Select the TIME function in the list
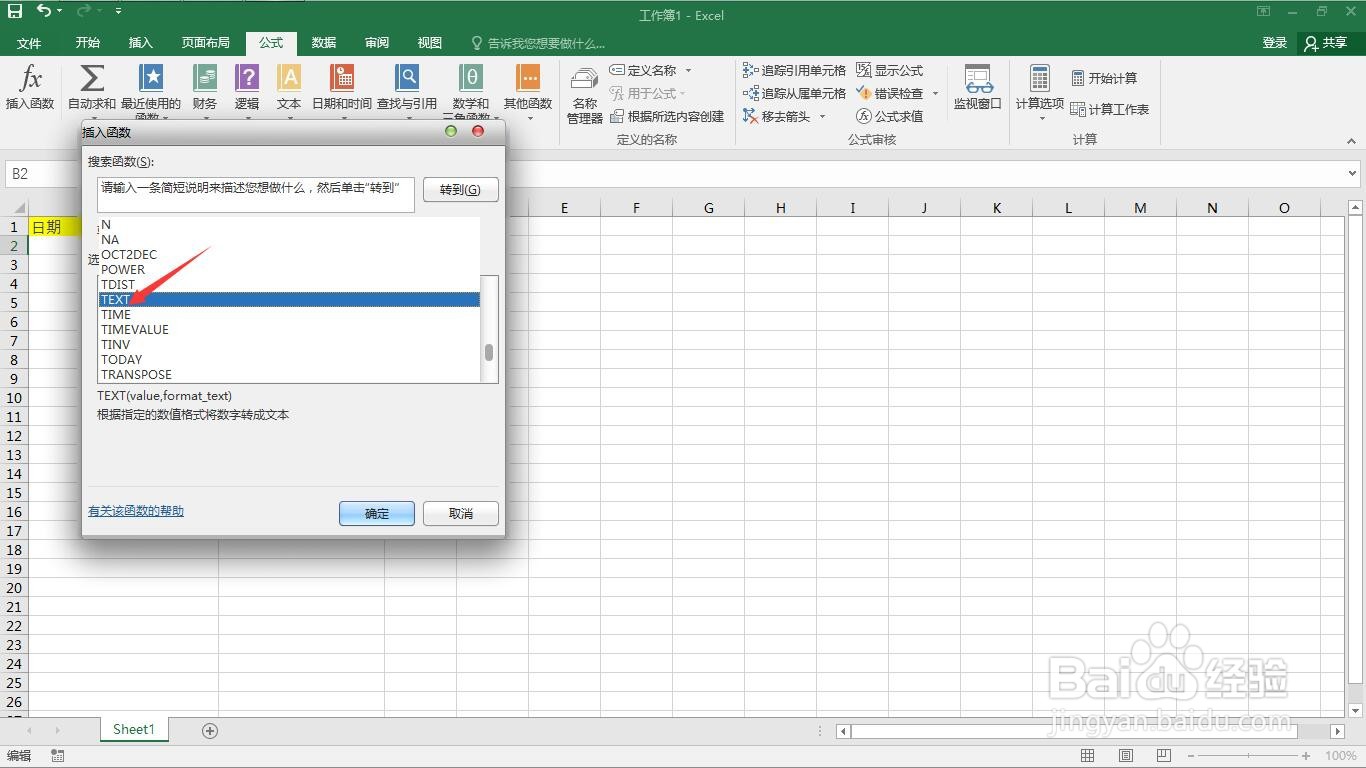Screen dimensions: 1366x768 (289, 314)
